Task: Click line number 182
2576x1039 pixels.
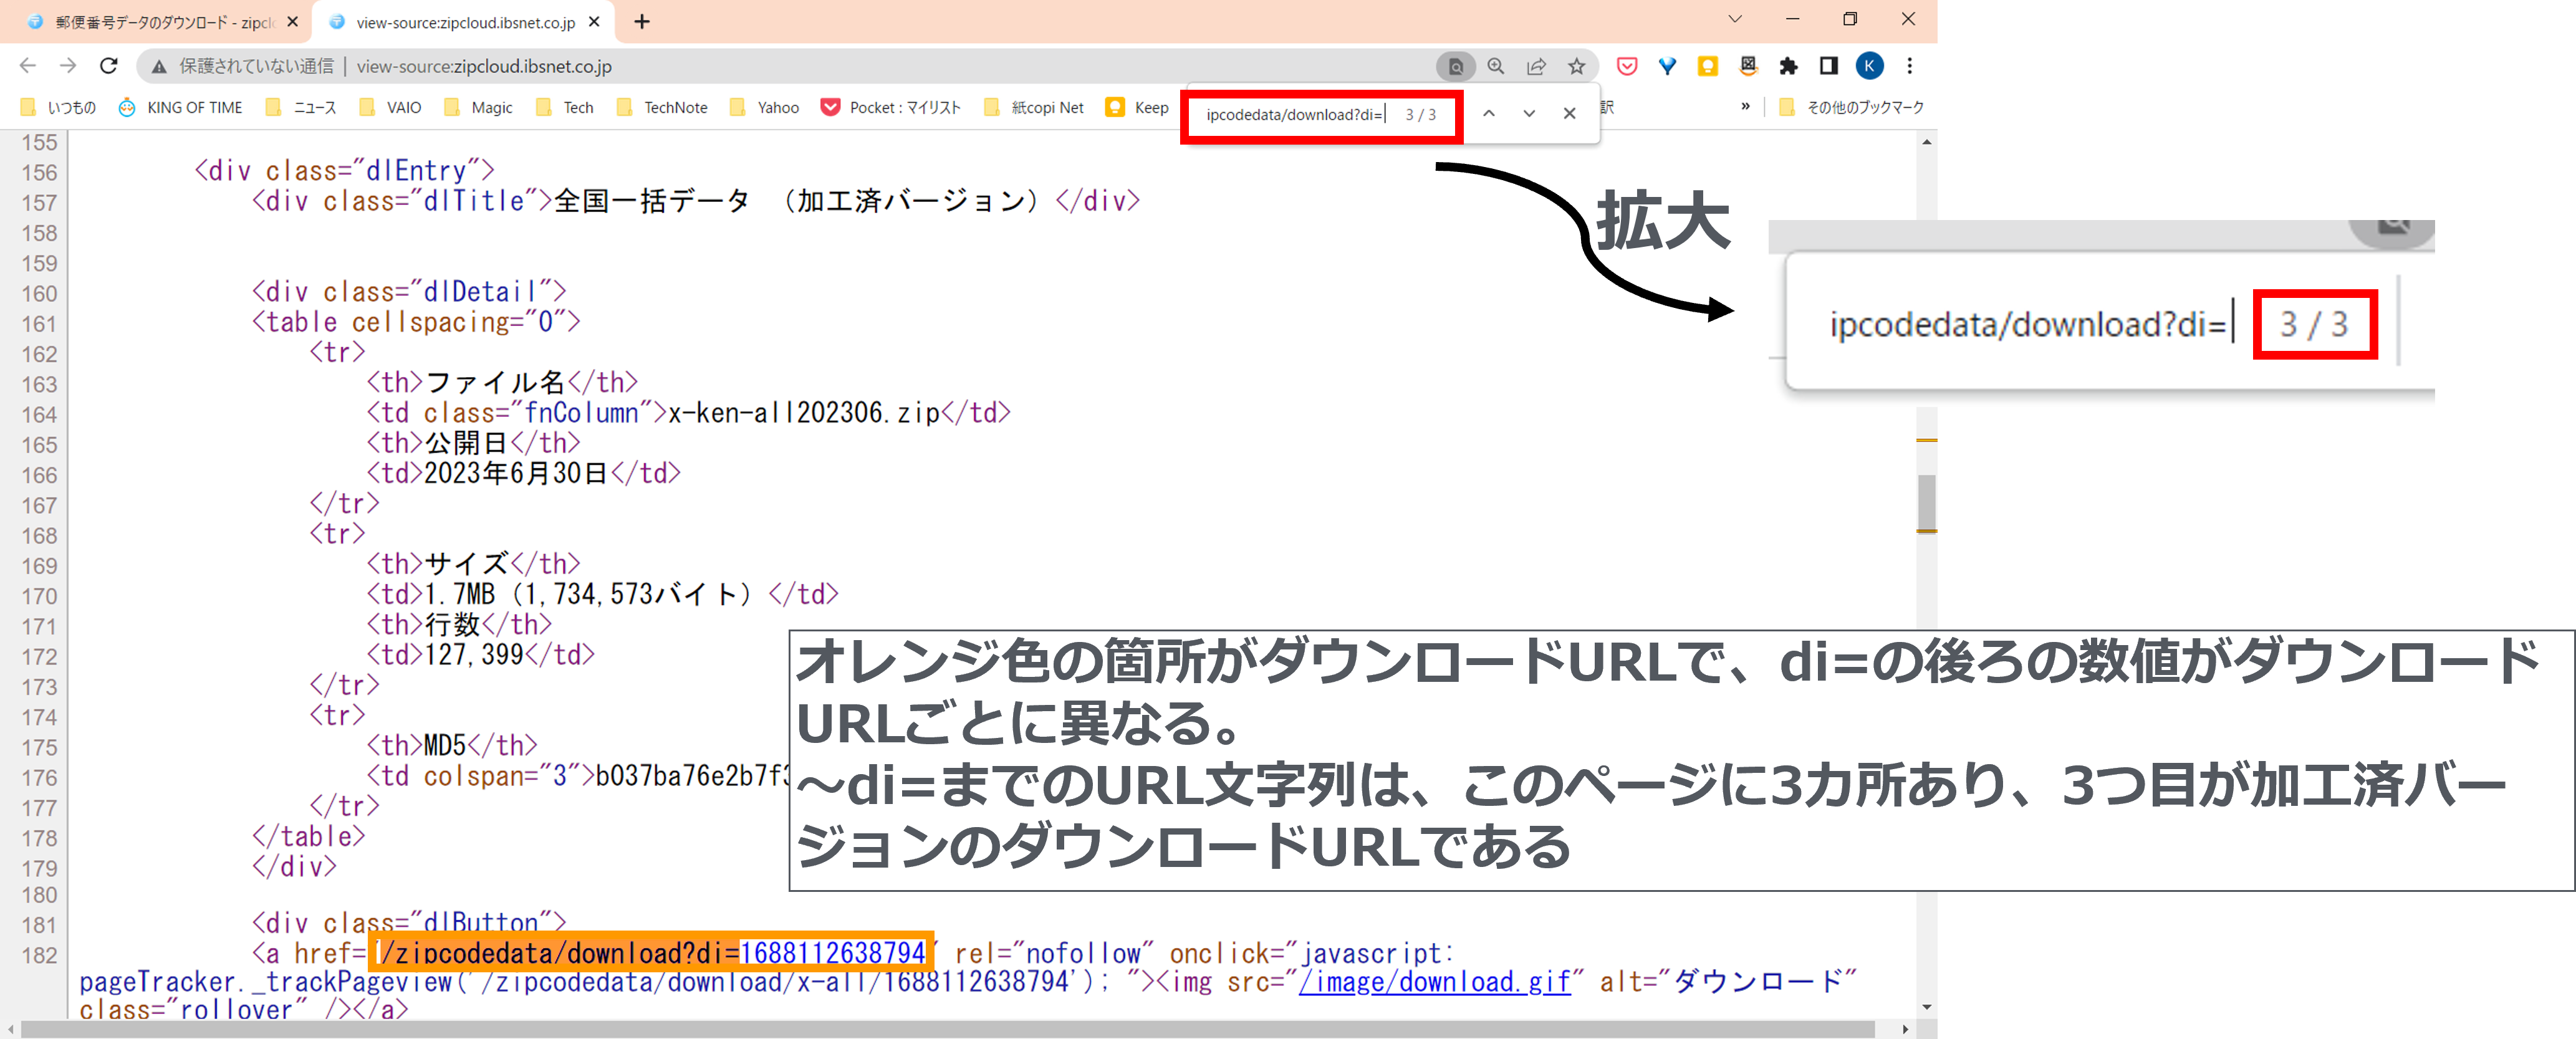Action: pyautogui.click(x=39, y=956)
